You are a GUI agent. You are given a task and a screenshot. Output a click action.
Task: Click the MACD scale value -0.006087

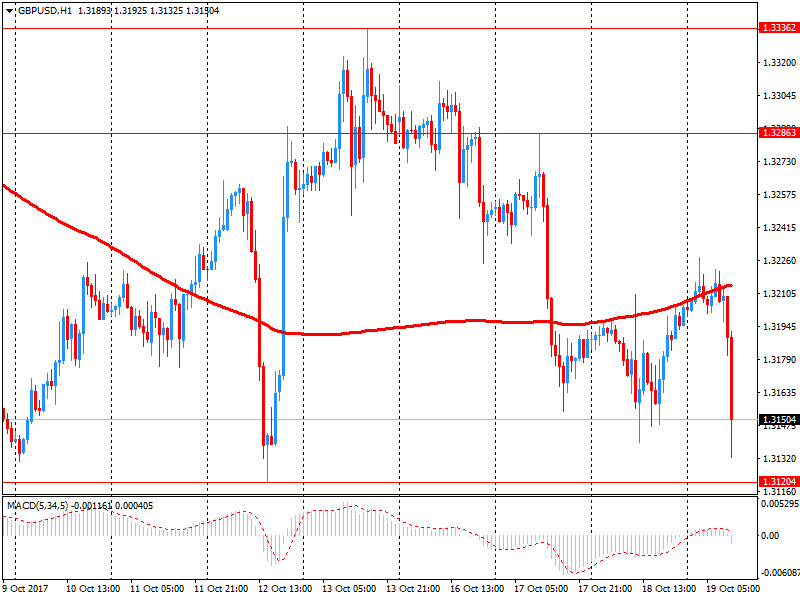780,572
